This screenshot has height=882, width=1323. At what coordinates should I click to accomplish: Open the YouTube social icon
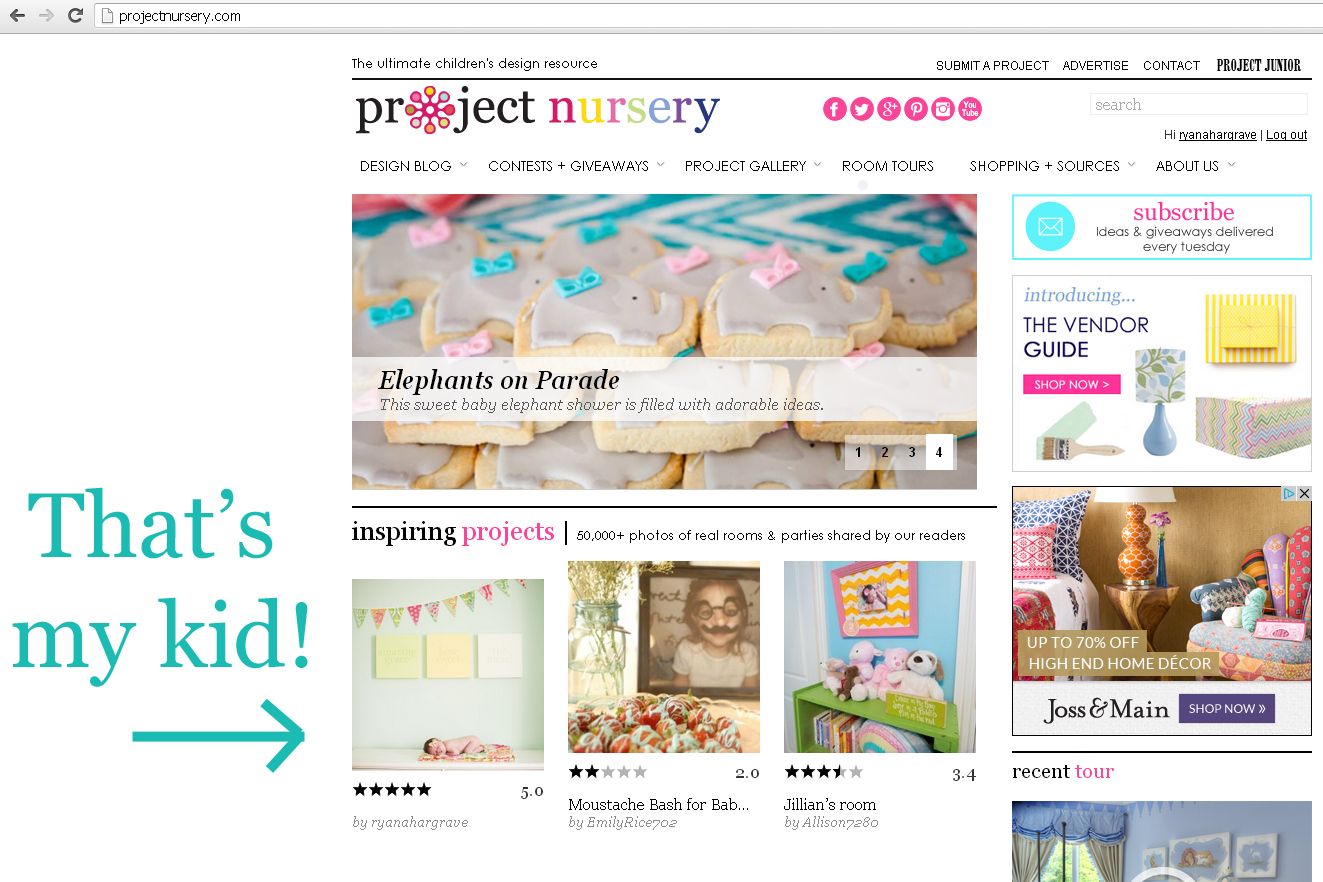(x=970, y=109)
